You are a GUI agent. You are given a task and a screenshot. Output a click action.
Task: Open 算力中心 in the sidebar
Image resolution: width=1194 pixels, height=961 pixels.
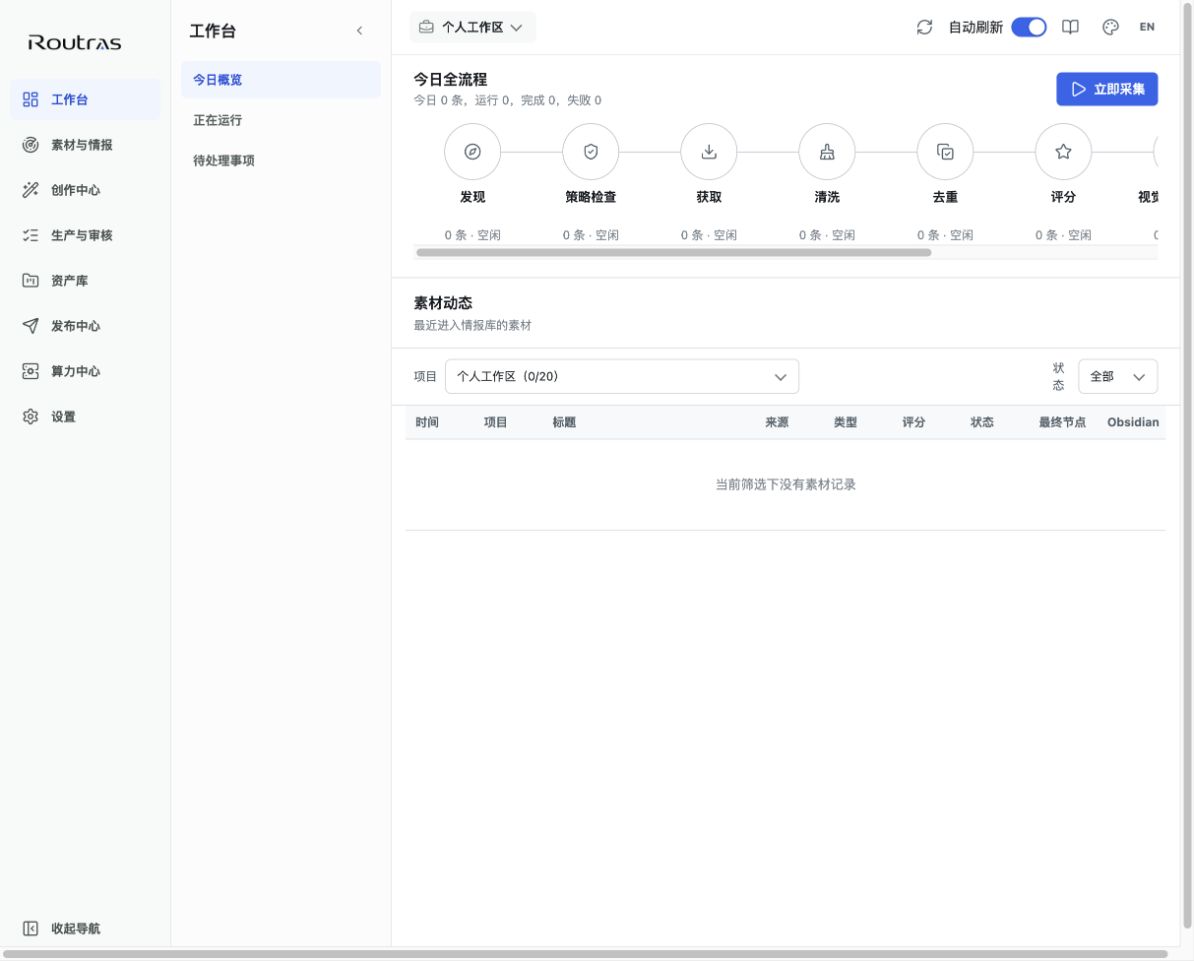pyautogui.click(x=85, y=371)
